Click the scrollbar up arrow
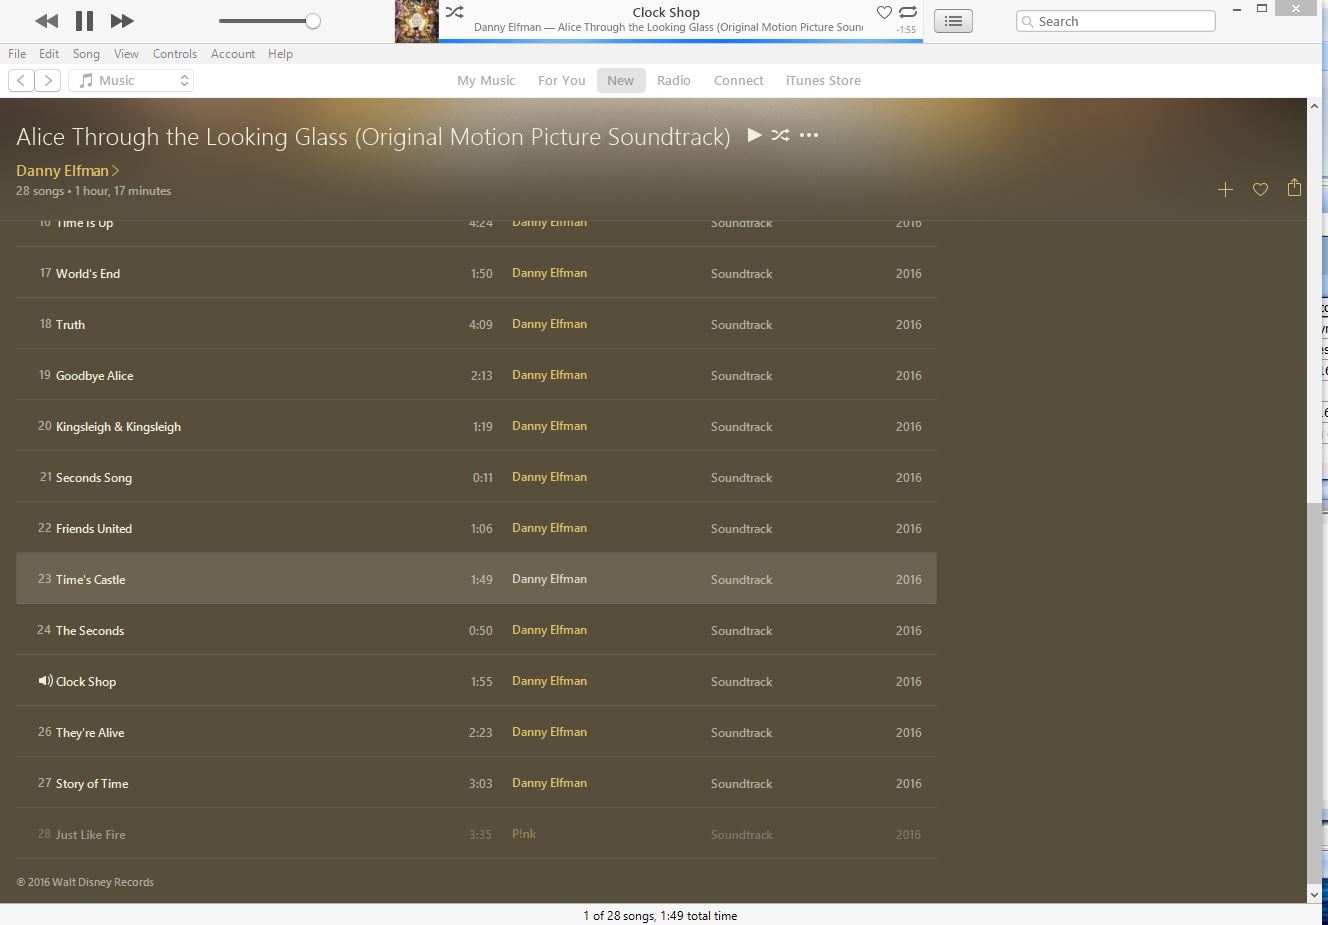The height and width of the screenshot is (925, 1328). 1314,105
